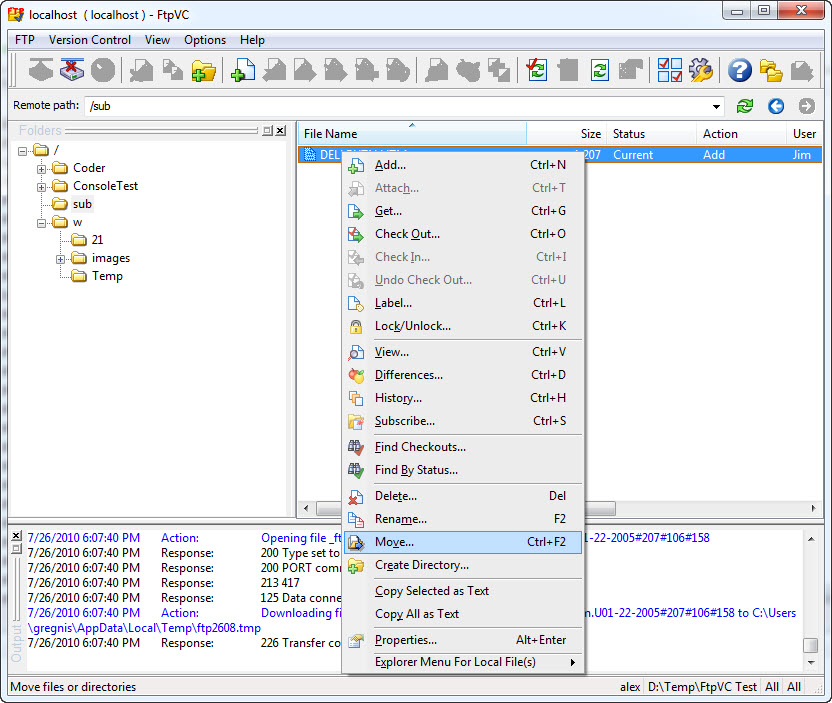Click the create directory folder-plus toolbar icon
The width and height of the screenshot is (832, 703).
204,71
